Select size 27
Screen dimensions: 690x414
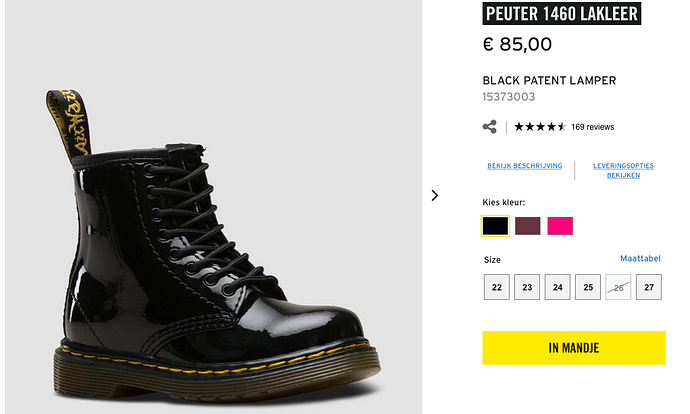pos(649,287)
